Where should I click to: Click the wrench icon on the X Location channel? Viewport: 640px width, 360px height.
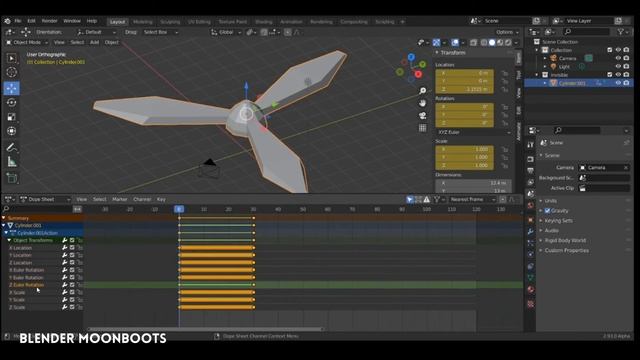(x=64, y=248)
